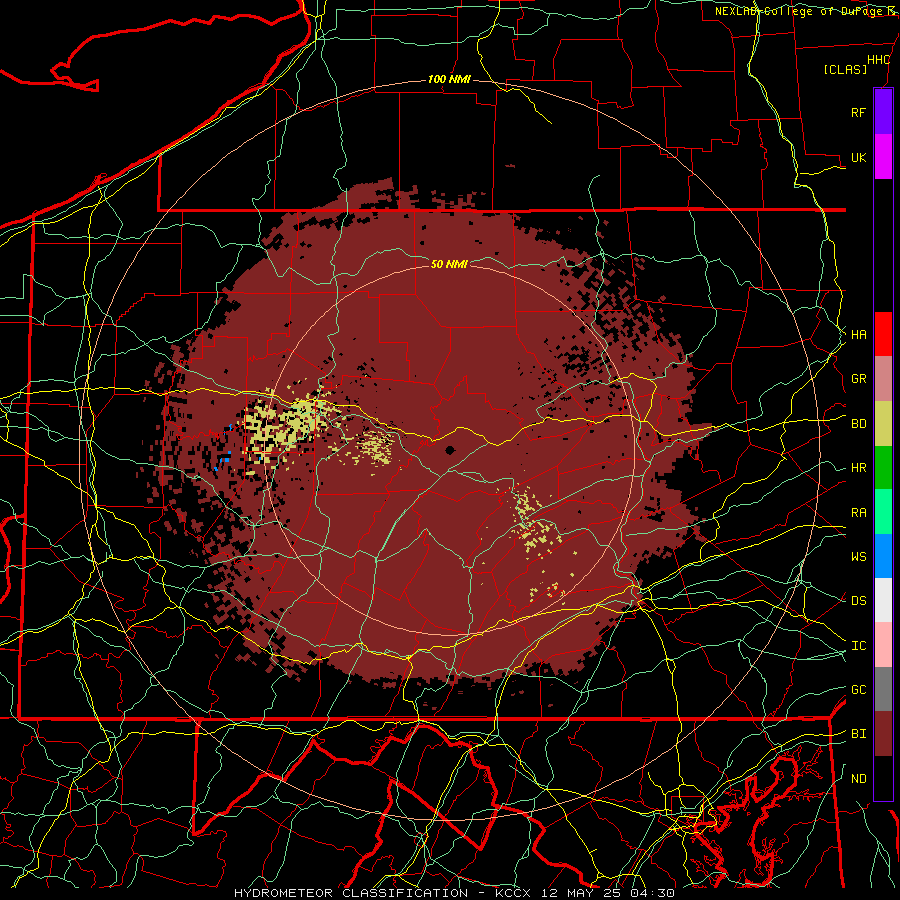The image size is (900, 900).
Task: Click the purple RF color swatch
Action: (x=883, y=112)
